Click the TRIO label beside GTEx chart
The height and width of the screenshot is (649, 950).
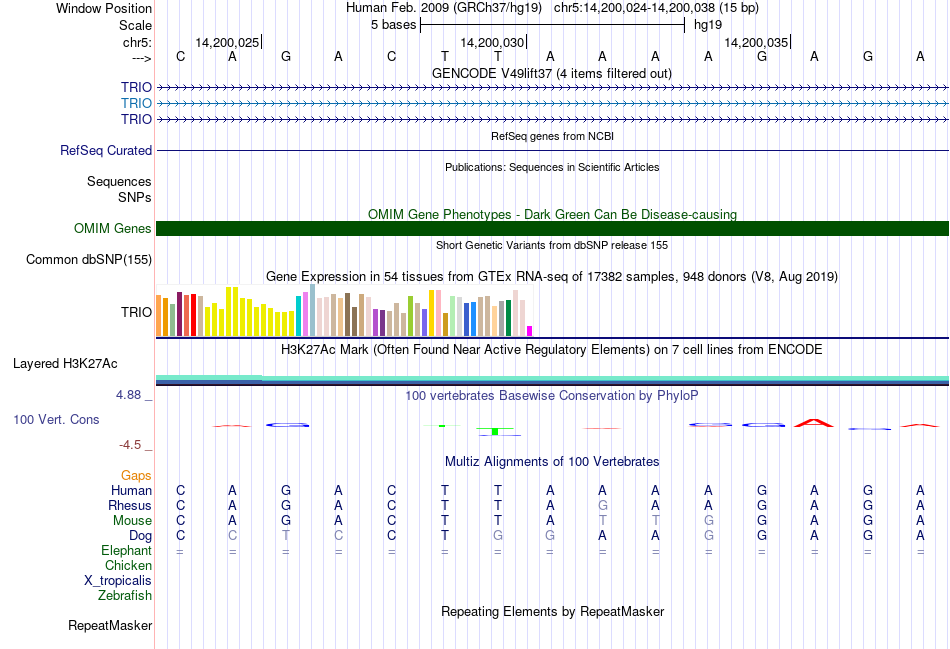point(136,312)
